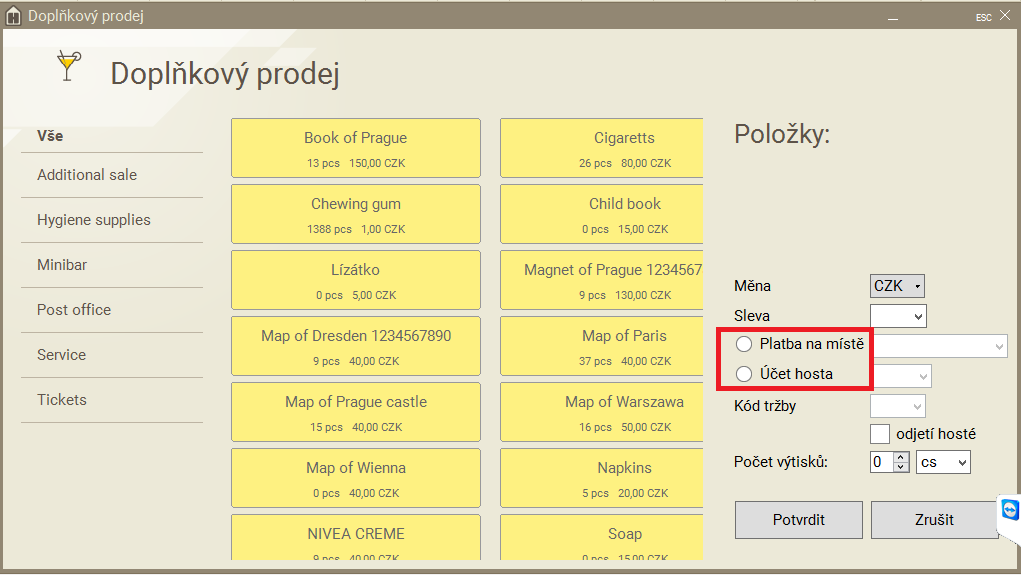Open the Kód tržby dropdown
The height and width of the screenshot is (575, 1021).
[897, 406]
